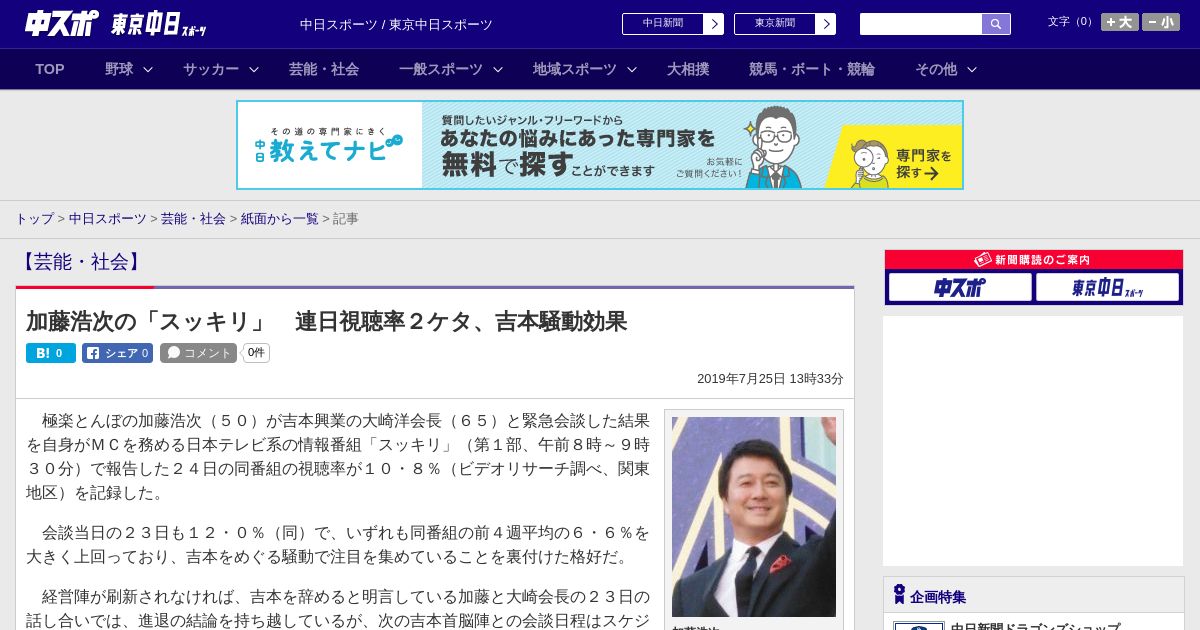This screenshot has height=630, width=1200.
Task: Click 新聞購読のご案内 中スポ button
Action: (960, 287)
